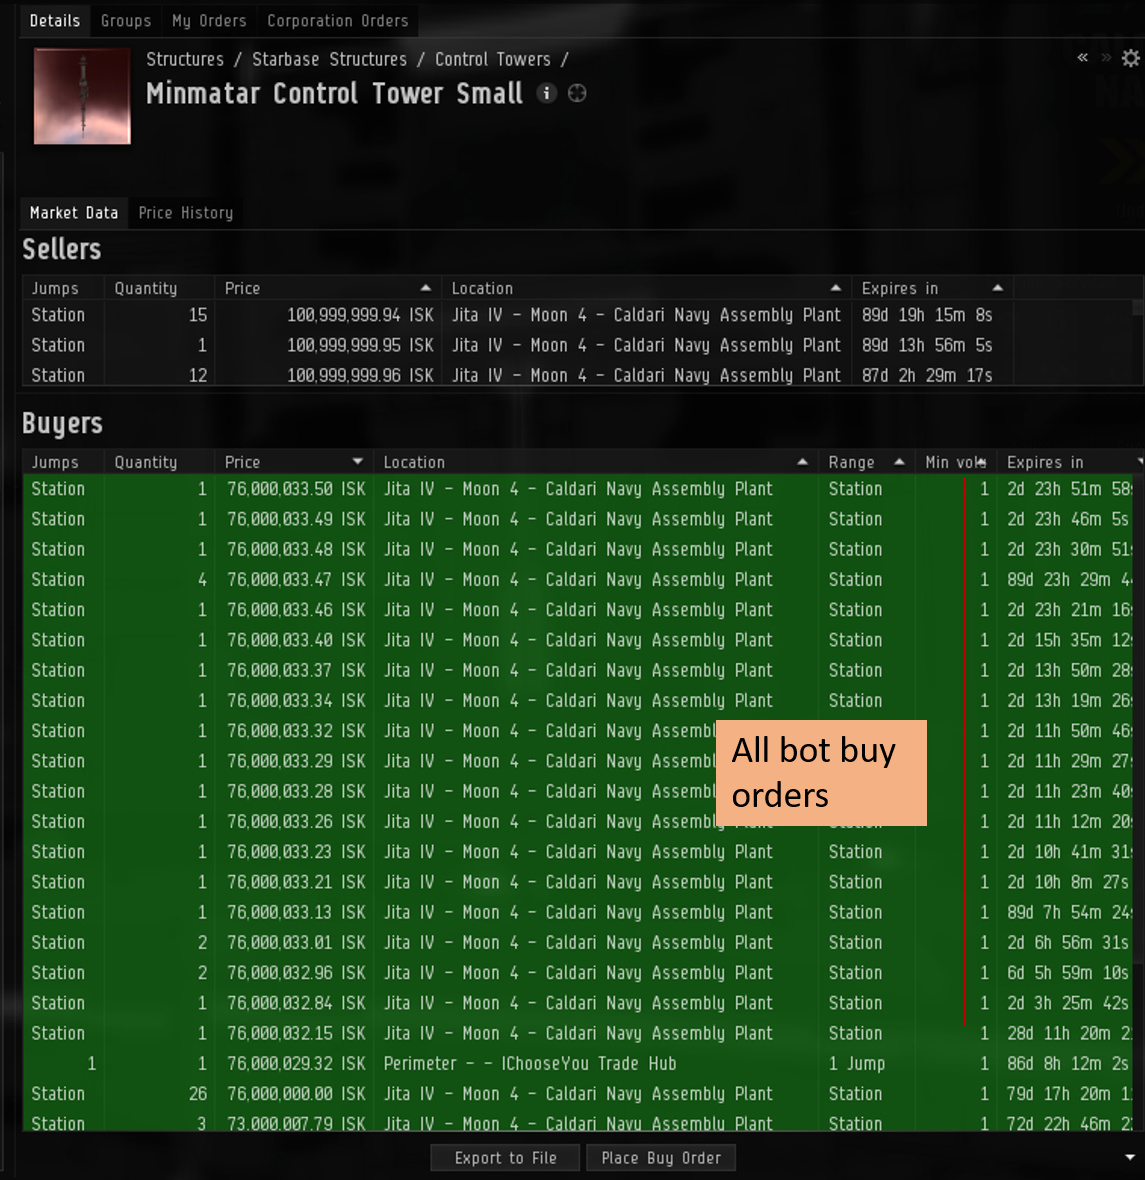
Task: Switch to the Price History tab
Action: pos(186,213)
